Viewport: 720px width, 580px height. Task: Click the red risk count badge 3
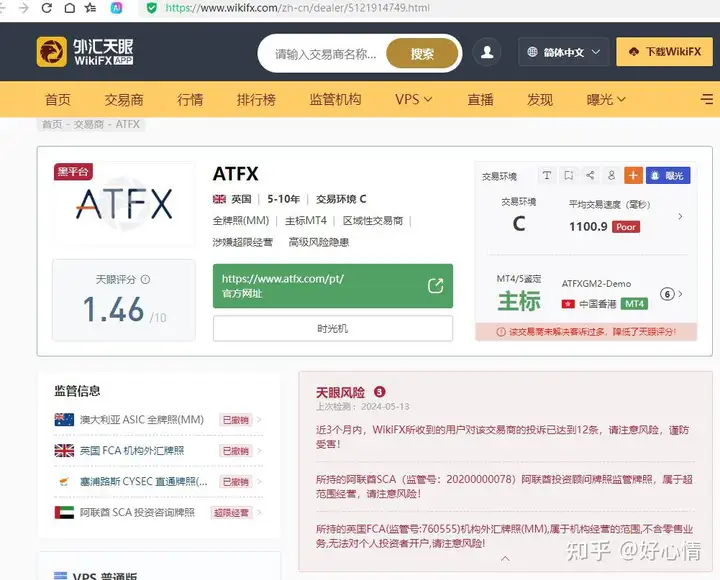(380, 392)
